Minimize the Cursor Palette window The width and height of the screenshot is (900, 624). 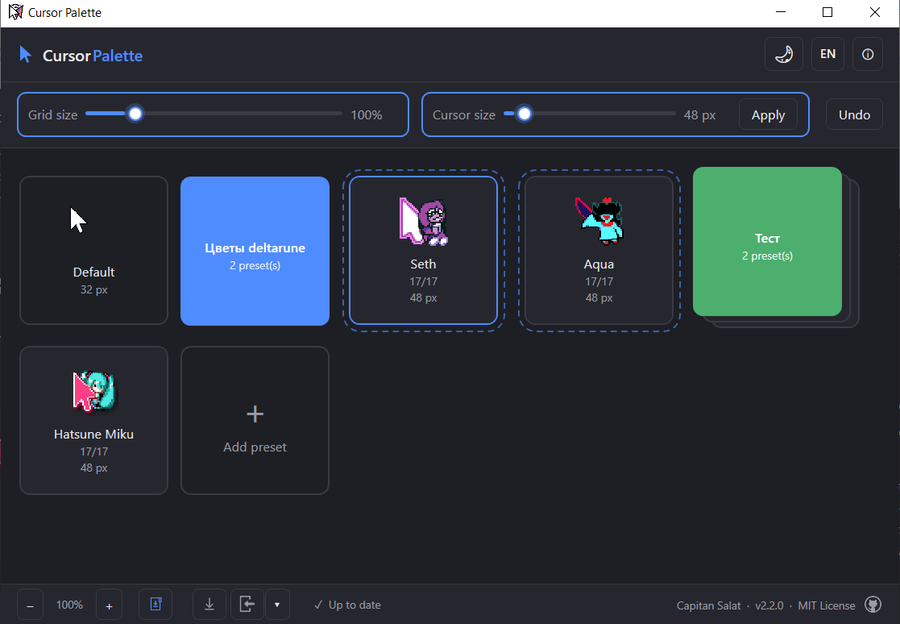tap(781, 12)
